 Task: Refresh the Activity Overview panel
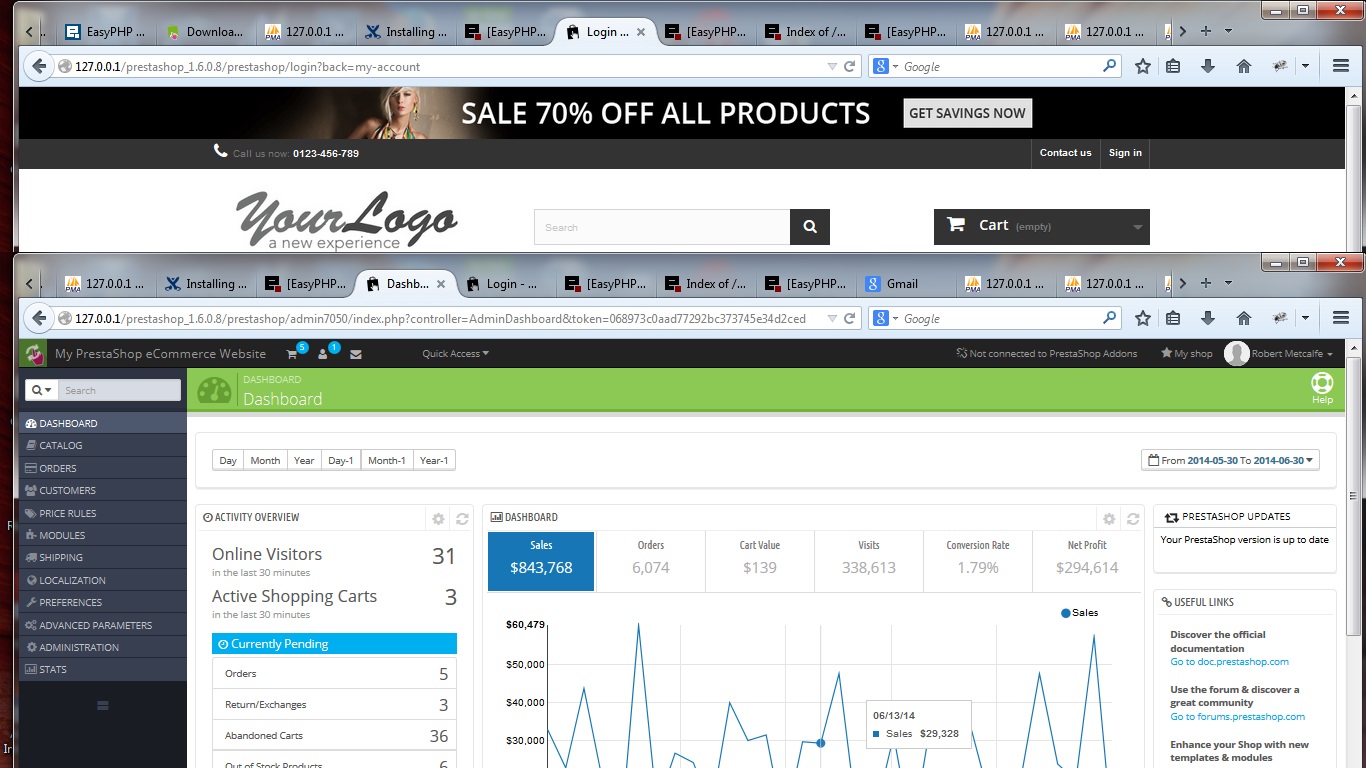[x=462, y=519]
